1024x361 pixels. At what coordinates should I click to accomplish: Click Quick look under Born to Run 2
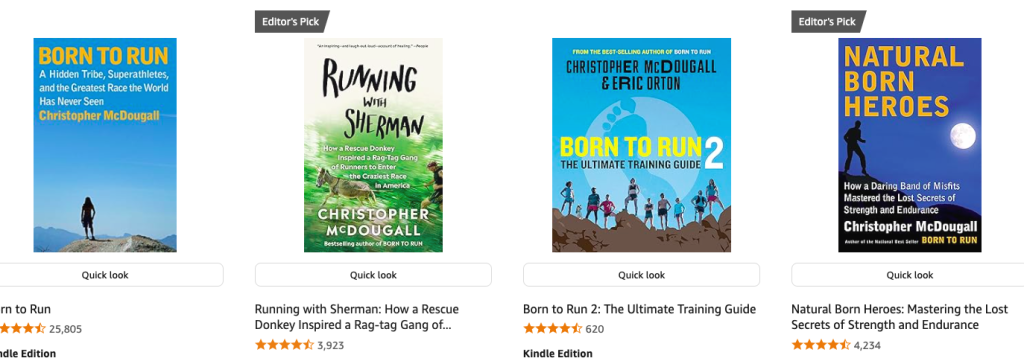[641, 275]
